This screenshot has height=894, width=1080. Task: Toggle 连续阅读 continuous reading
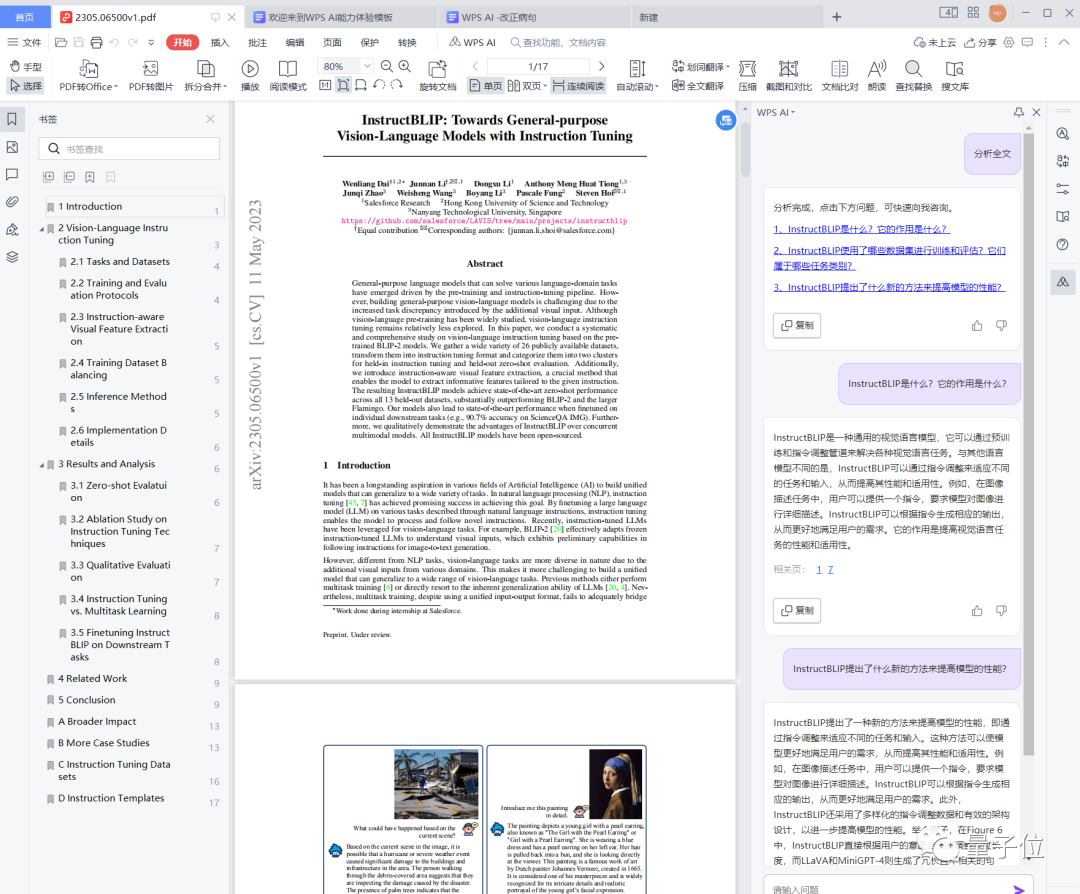click(x=579, y=86)
